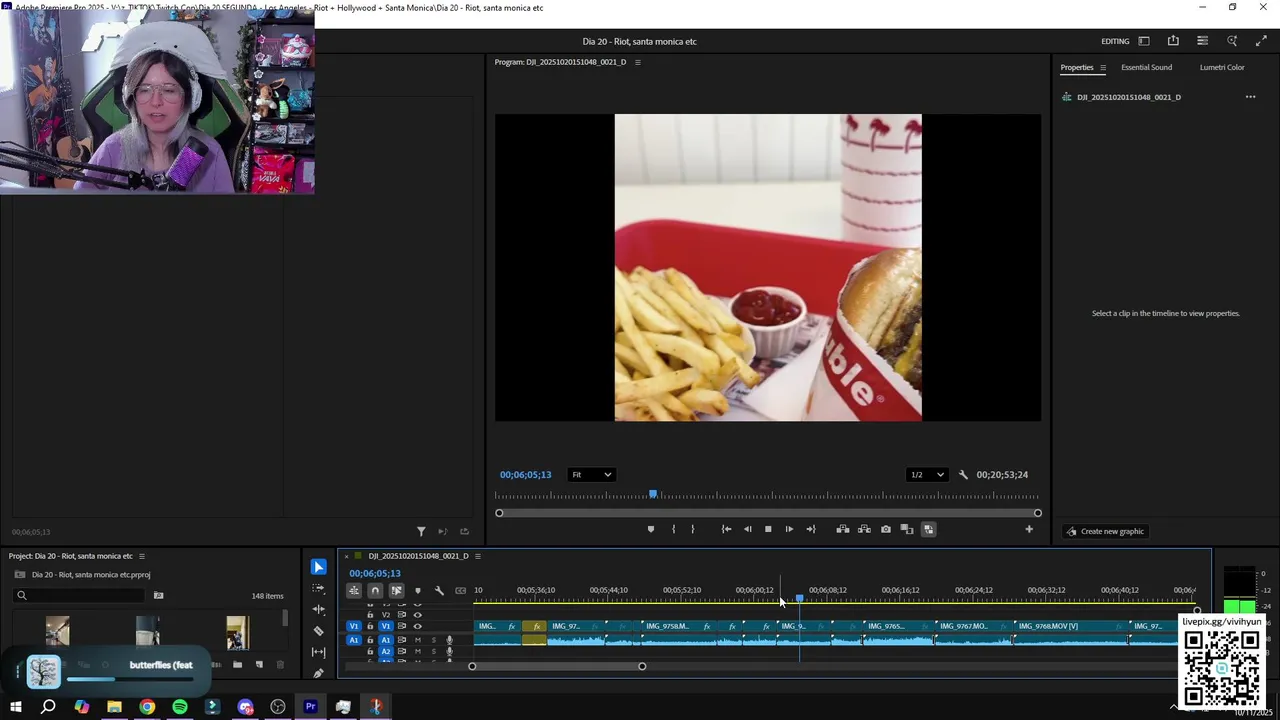Click Find/search bin icon beside Project search
1280x720 pixels.
click(158, 595)
